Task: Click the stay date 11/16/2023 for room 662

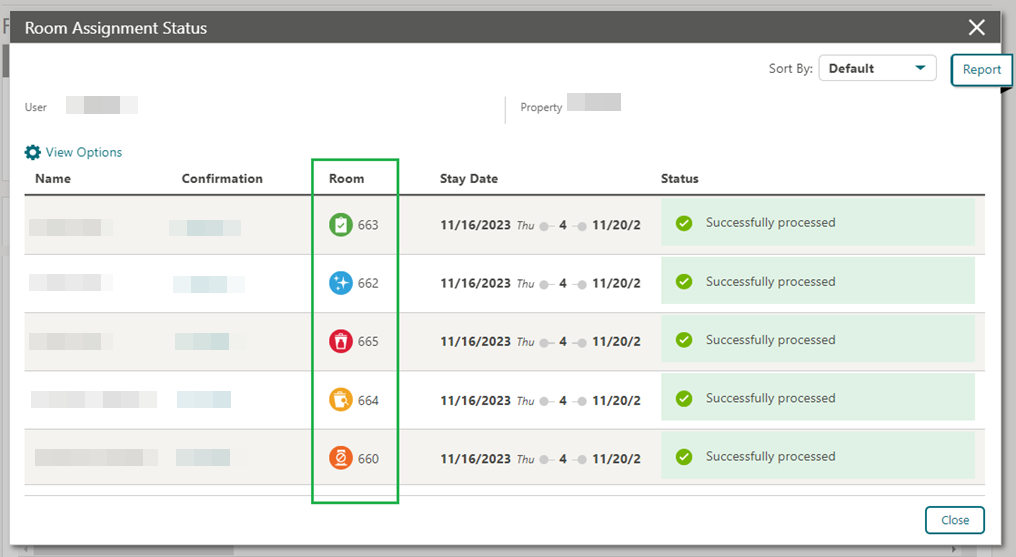Action: pyautogui.click(x=476, y=284)
